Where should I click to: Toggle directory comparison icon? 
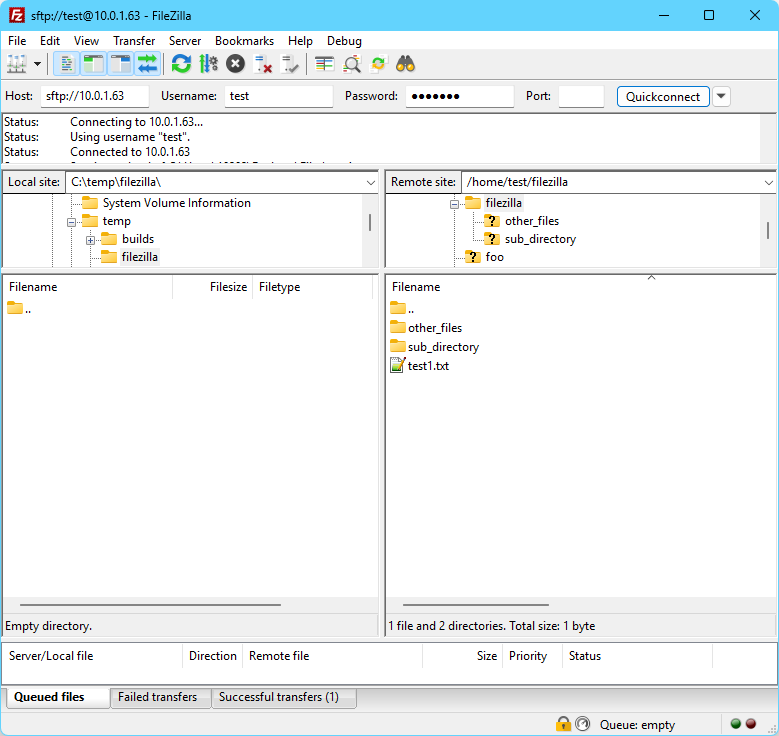(x=352, y=64)
